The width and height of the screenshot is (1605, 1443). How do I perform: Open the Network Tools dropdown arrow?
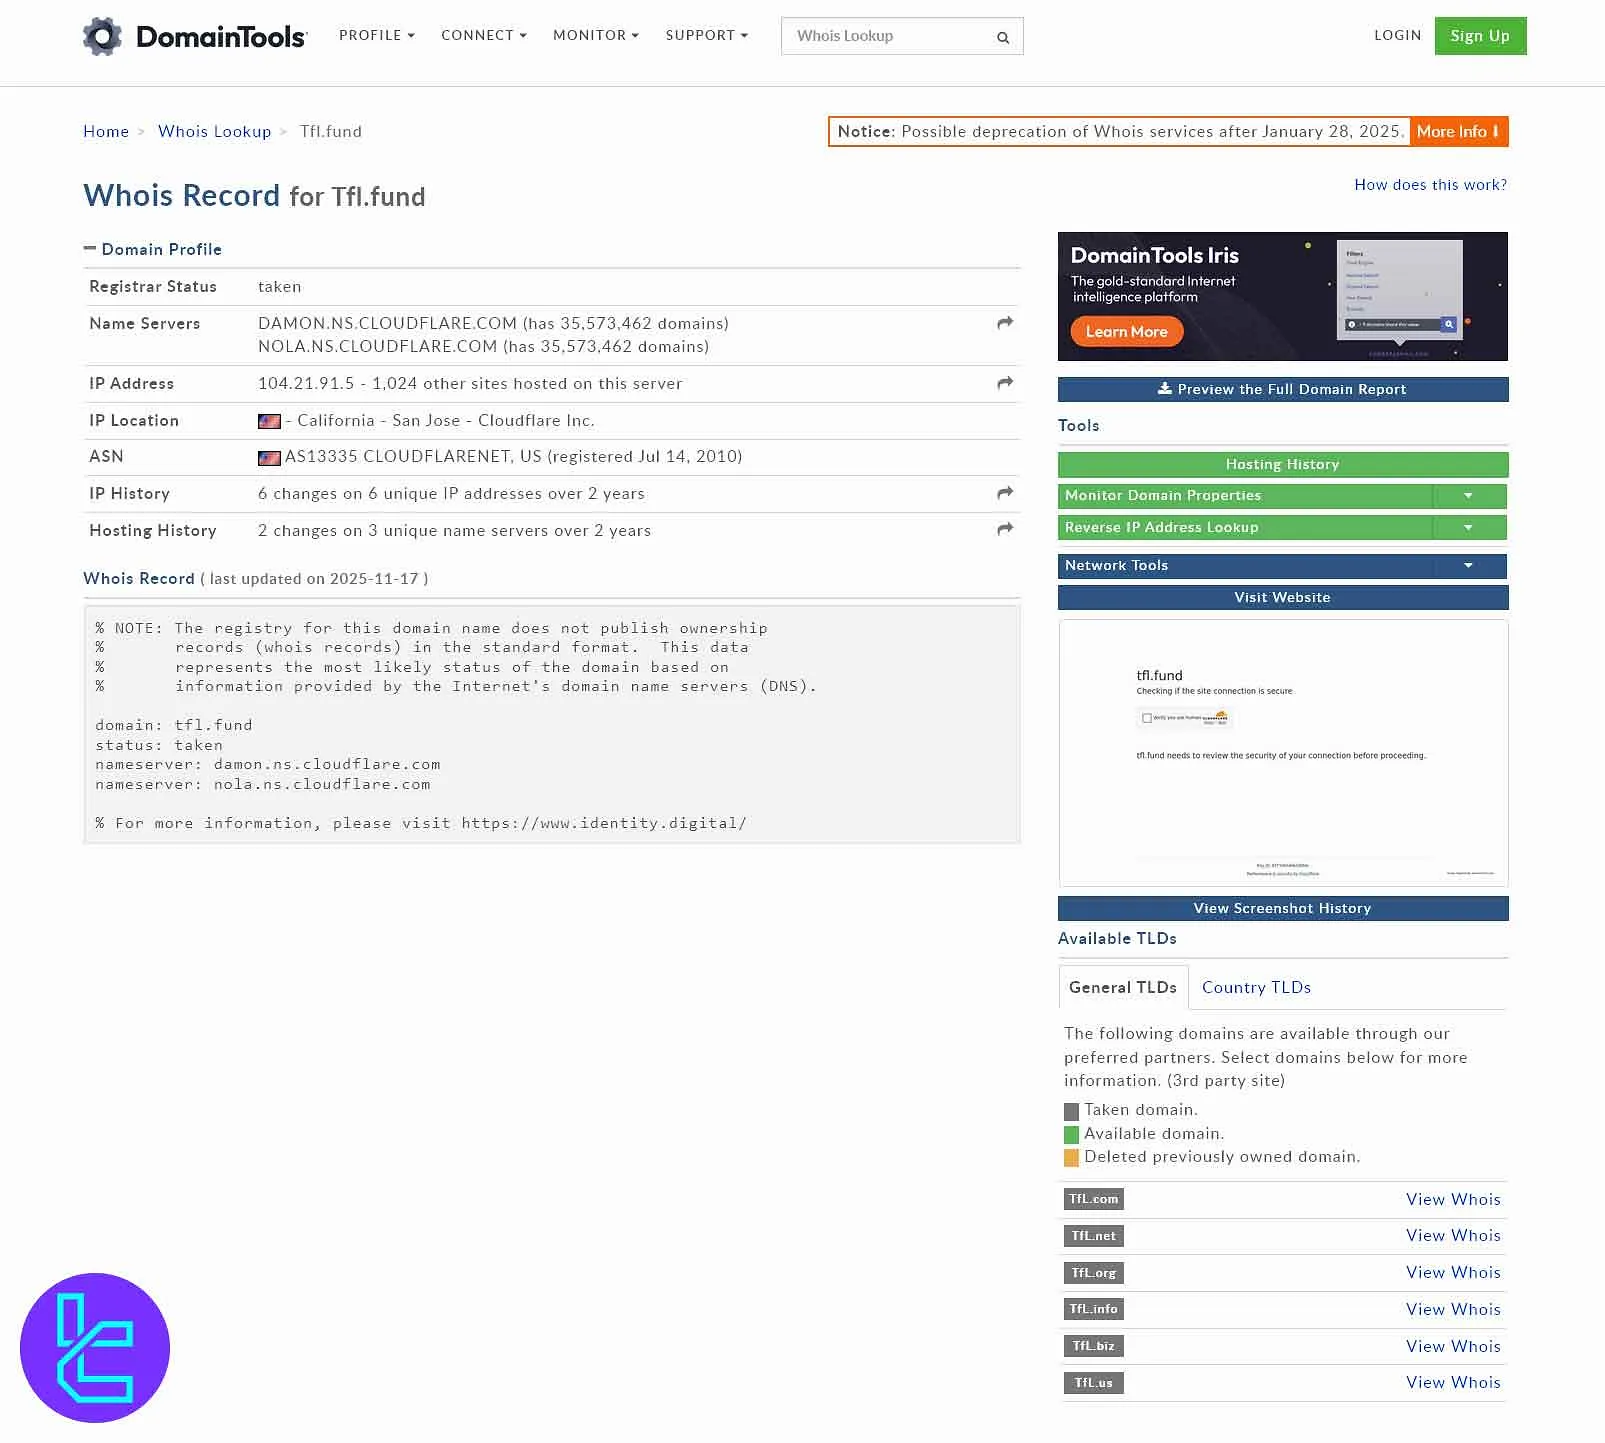pos(1468,566)
